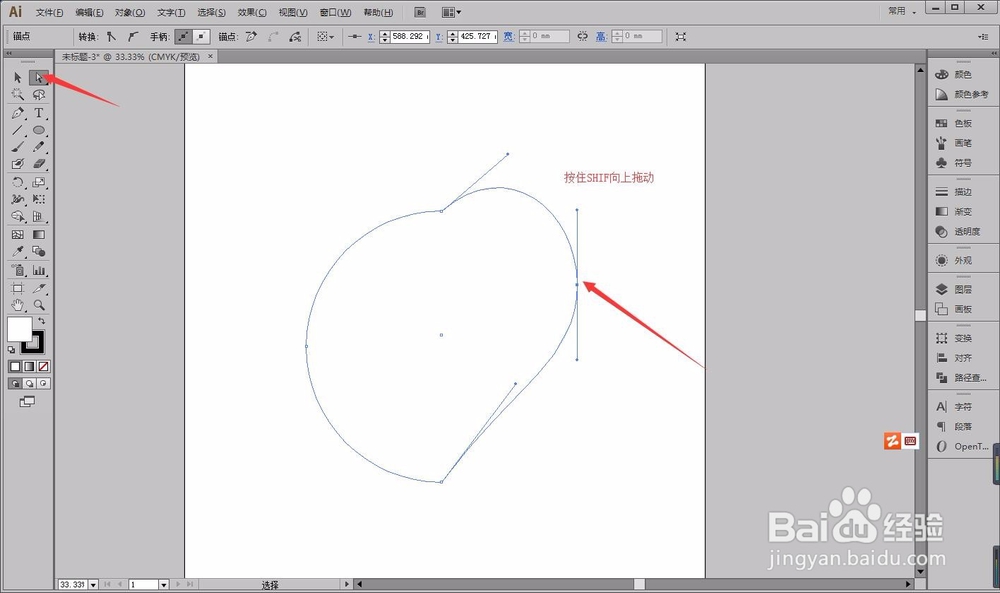This screenshot has height=593, width=1000.
Task: Launch Bridge with the Br button
Action: tap(420, 12)
